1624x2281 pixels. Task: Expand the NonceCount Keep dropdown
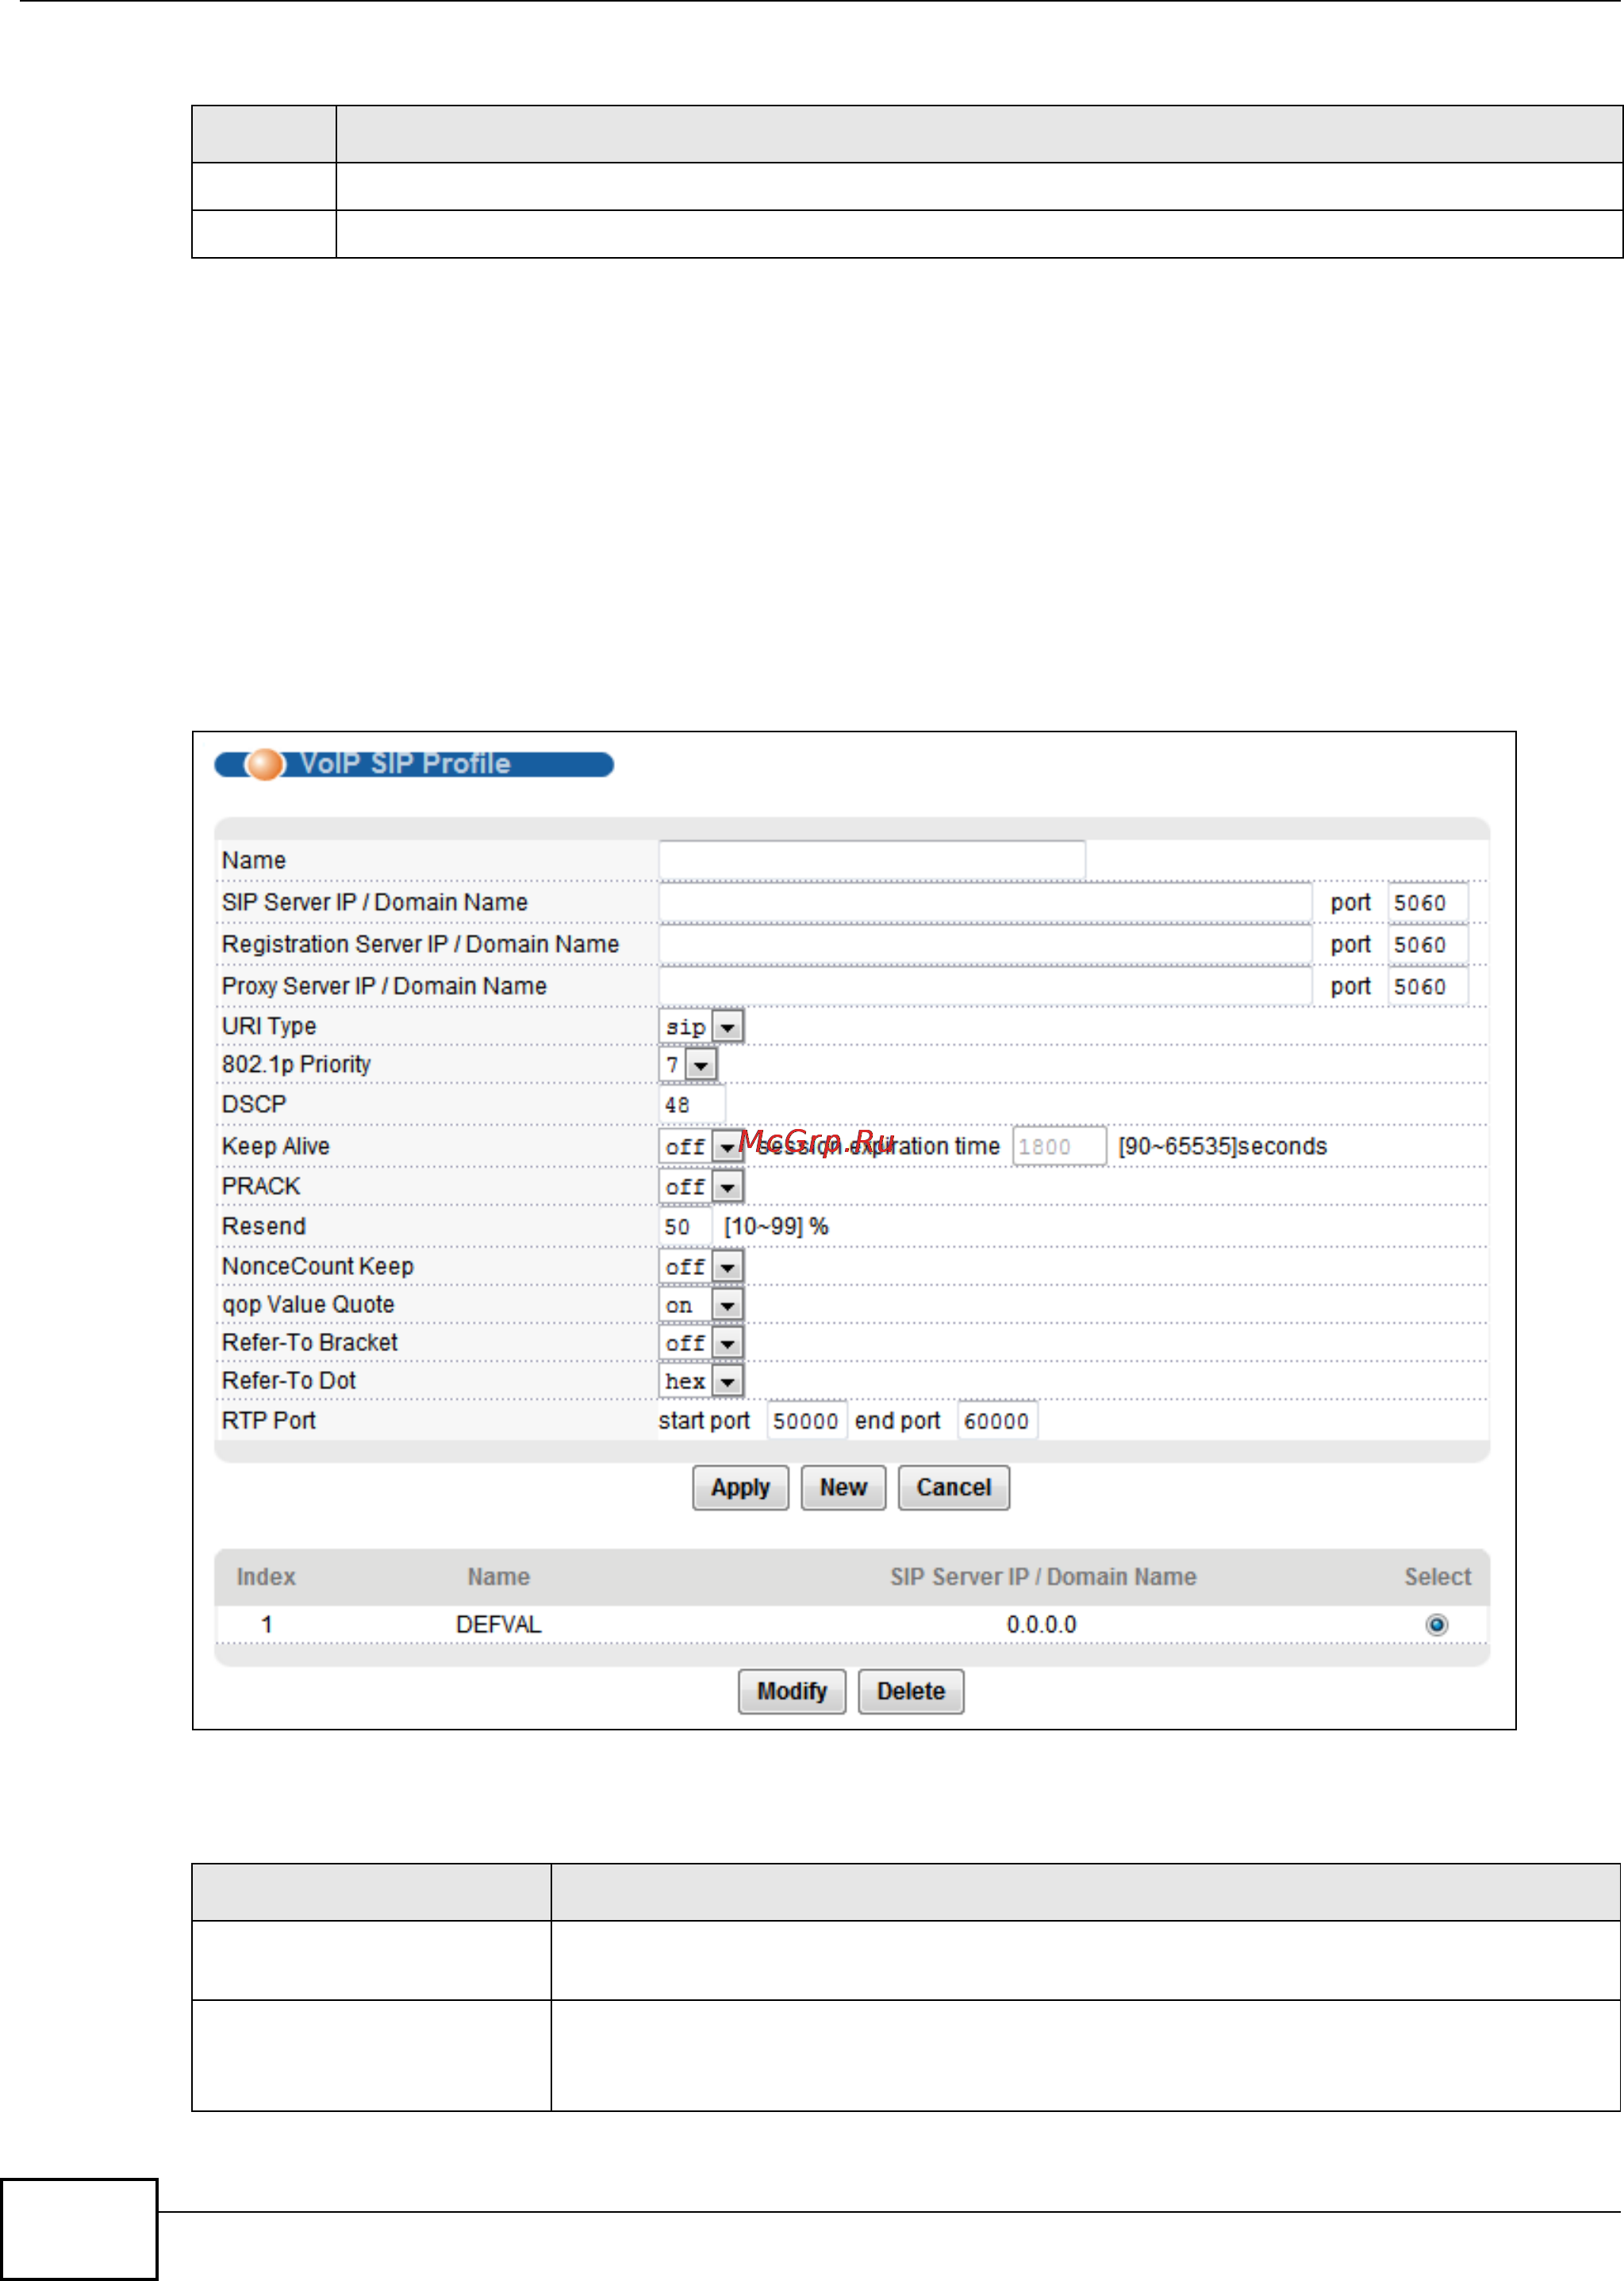(x=727, y=1267)
